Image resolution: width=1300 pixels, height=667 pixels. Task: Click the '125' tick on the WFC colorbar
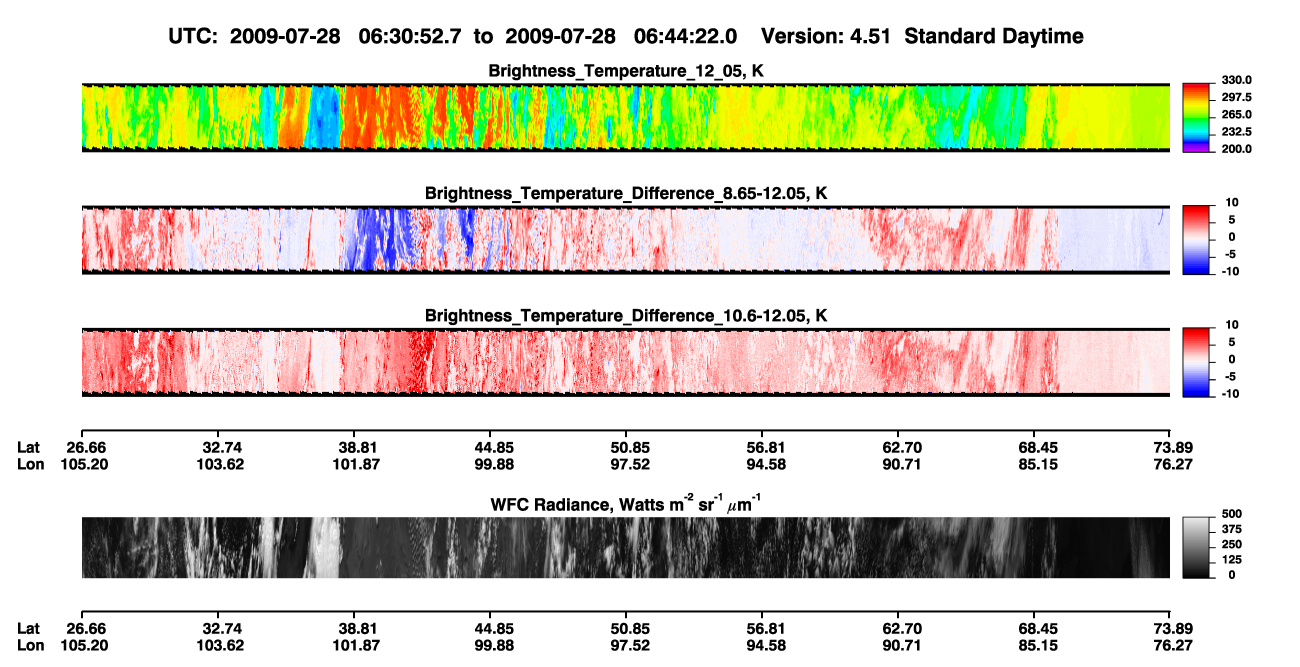(x=1234, y=559)
